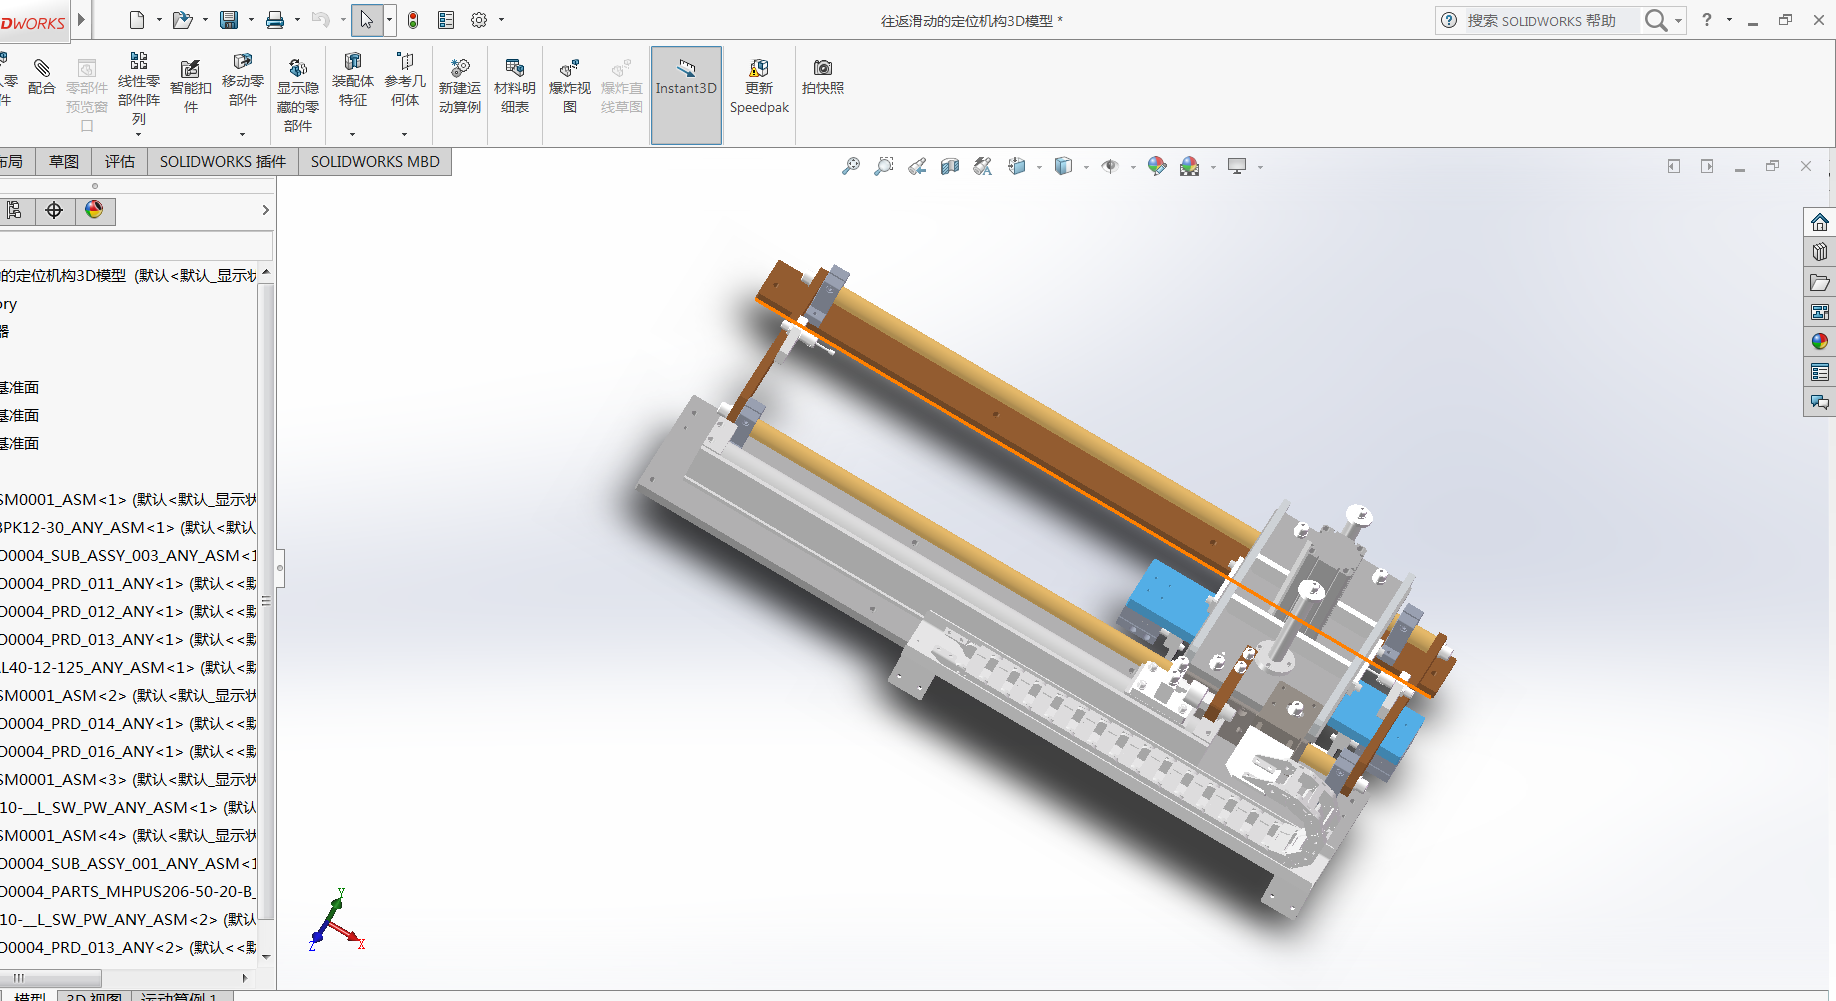Expand the Display Style cube dropdown
This screenshot has width=1836, height=1001.
pos(1086,167)
